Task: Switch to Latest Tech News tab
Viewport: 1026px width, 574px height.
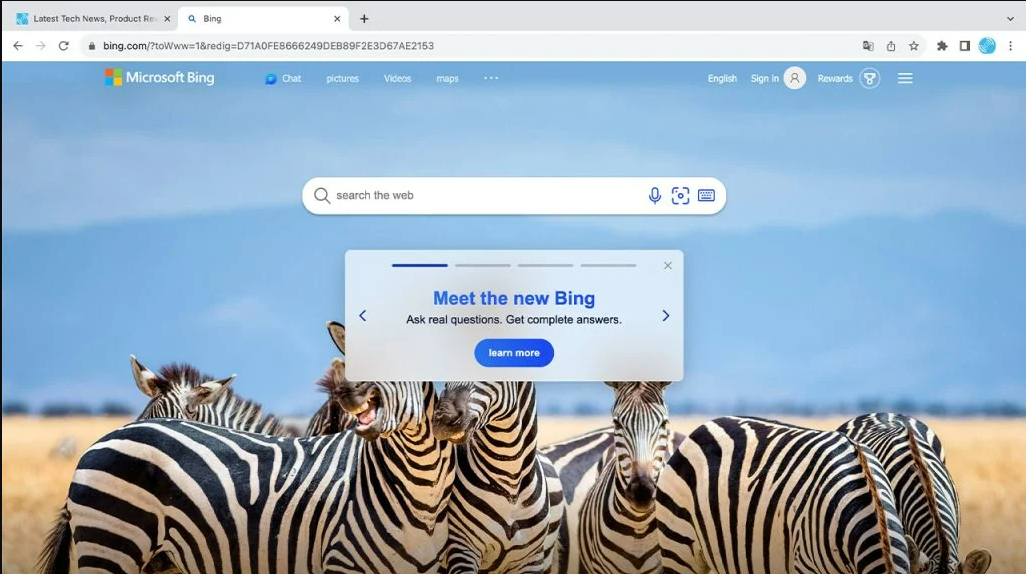Action: click(90, 18)
